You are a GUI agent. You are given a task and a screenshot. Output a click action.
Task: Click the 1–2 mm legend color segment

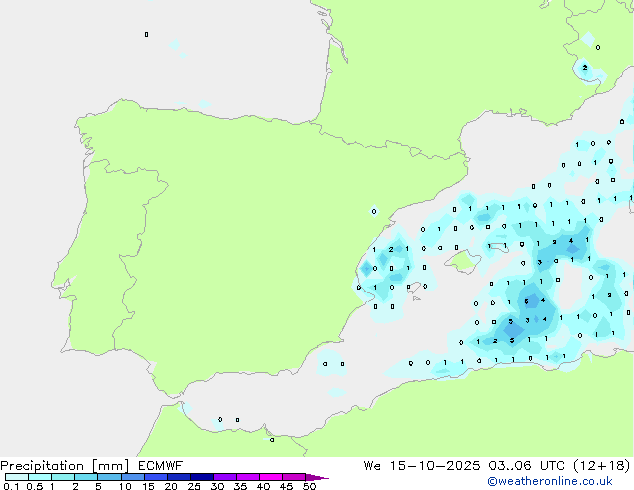click(x=63, y=477)
